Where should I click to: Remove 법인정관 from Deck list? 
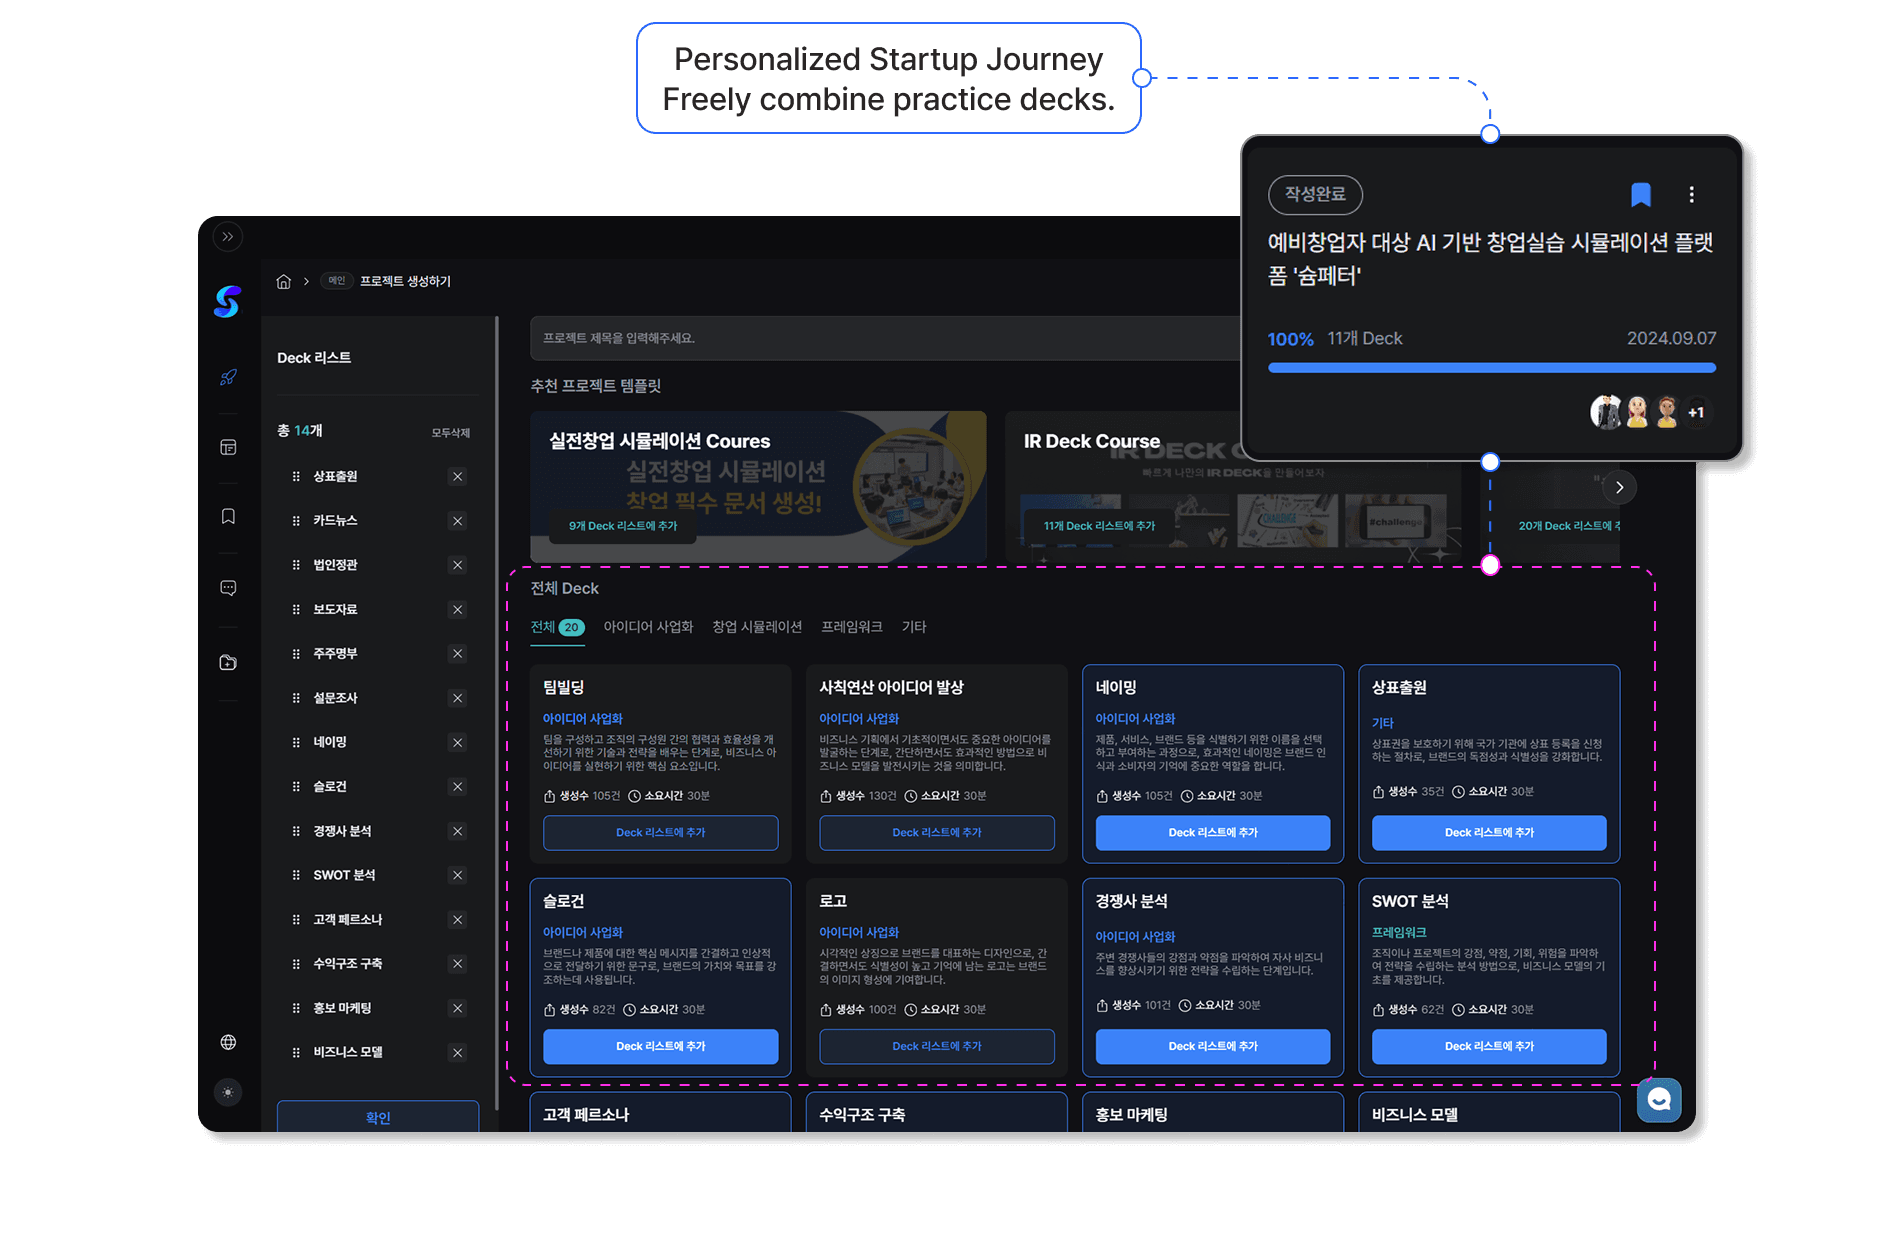point(457,565)
